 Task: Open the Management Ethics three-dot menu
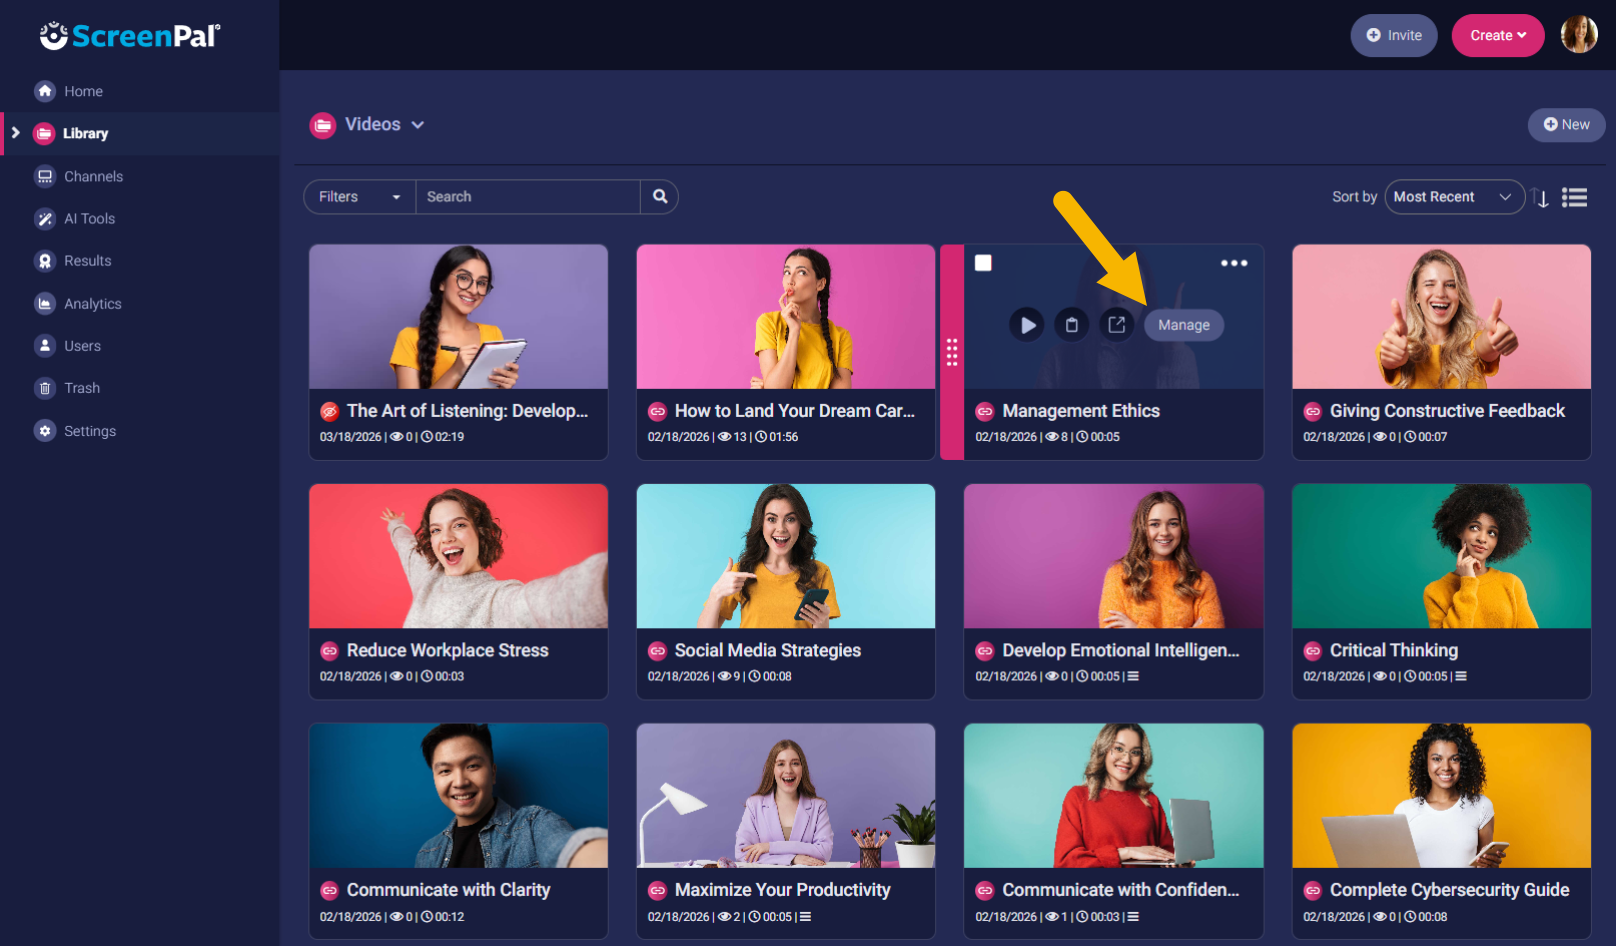click(1234, 262)
